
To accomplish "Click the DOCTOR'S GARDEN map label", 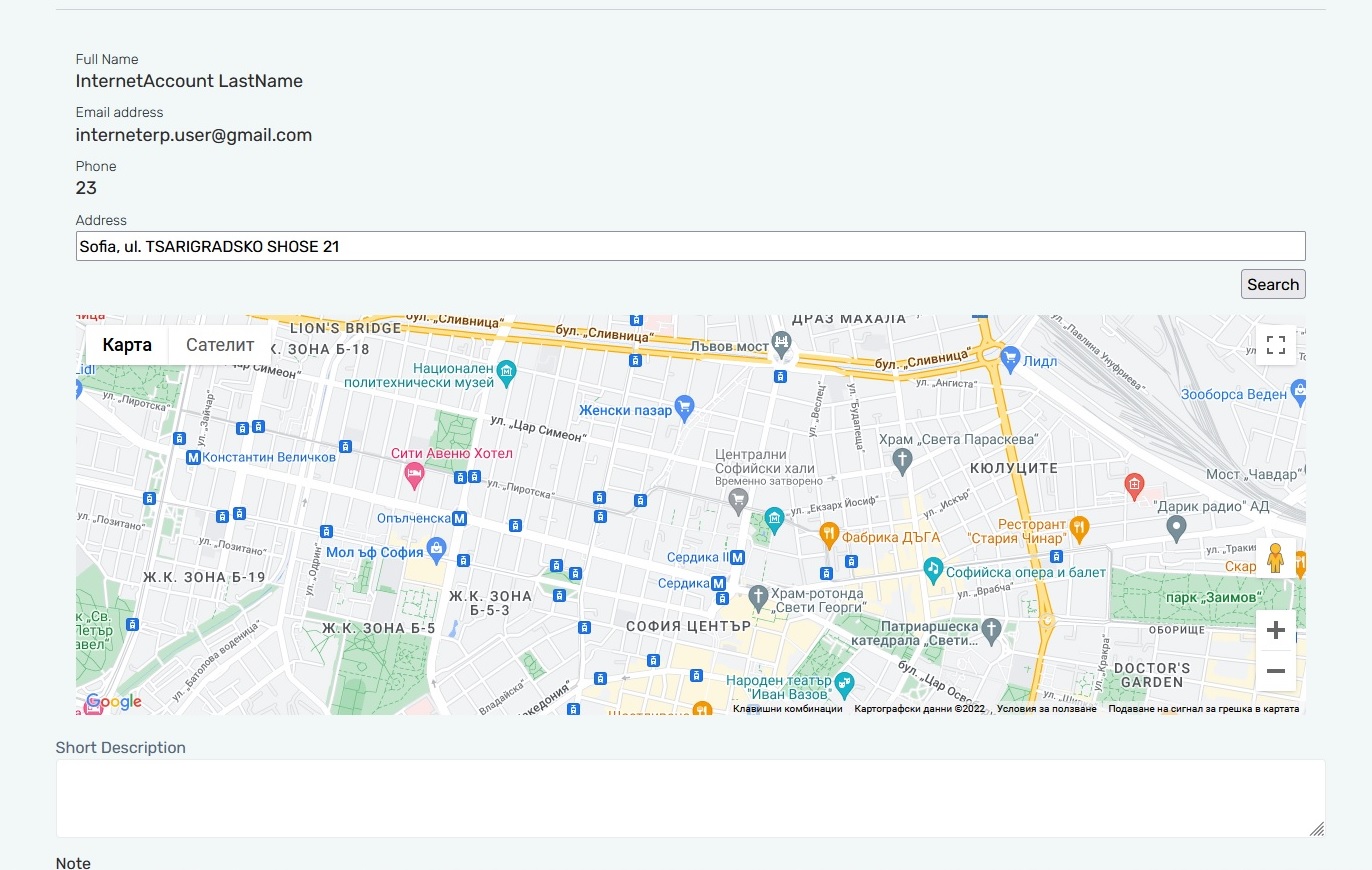I will pos(1152,675).
